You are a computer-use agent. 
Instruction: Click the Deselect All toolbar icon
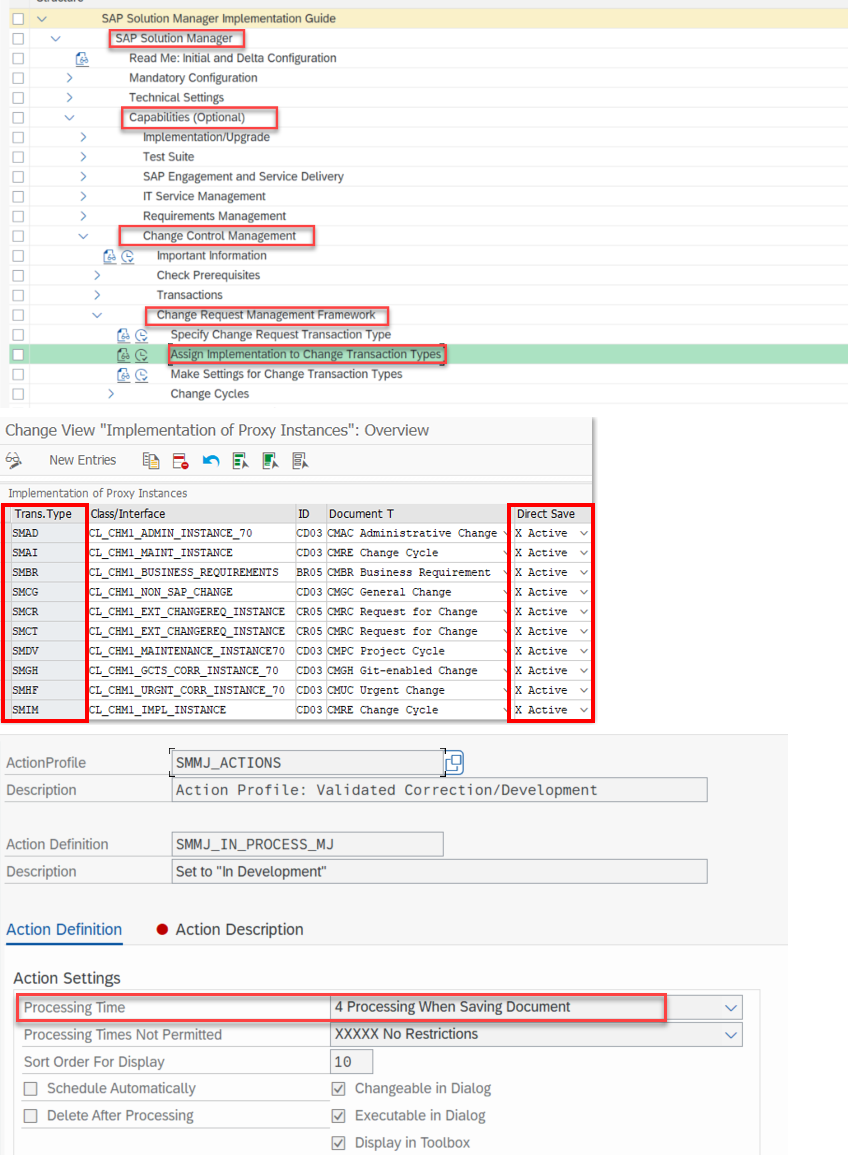click(x=300, y=460)
